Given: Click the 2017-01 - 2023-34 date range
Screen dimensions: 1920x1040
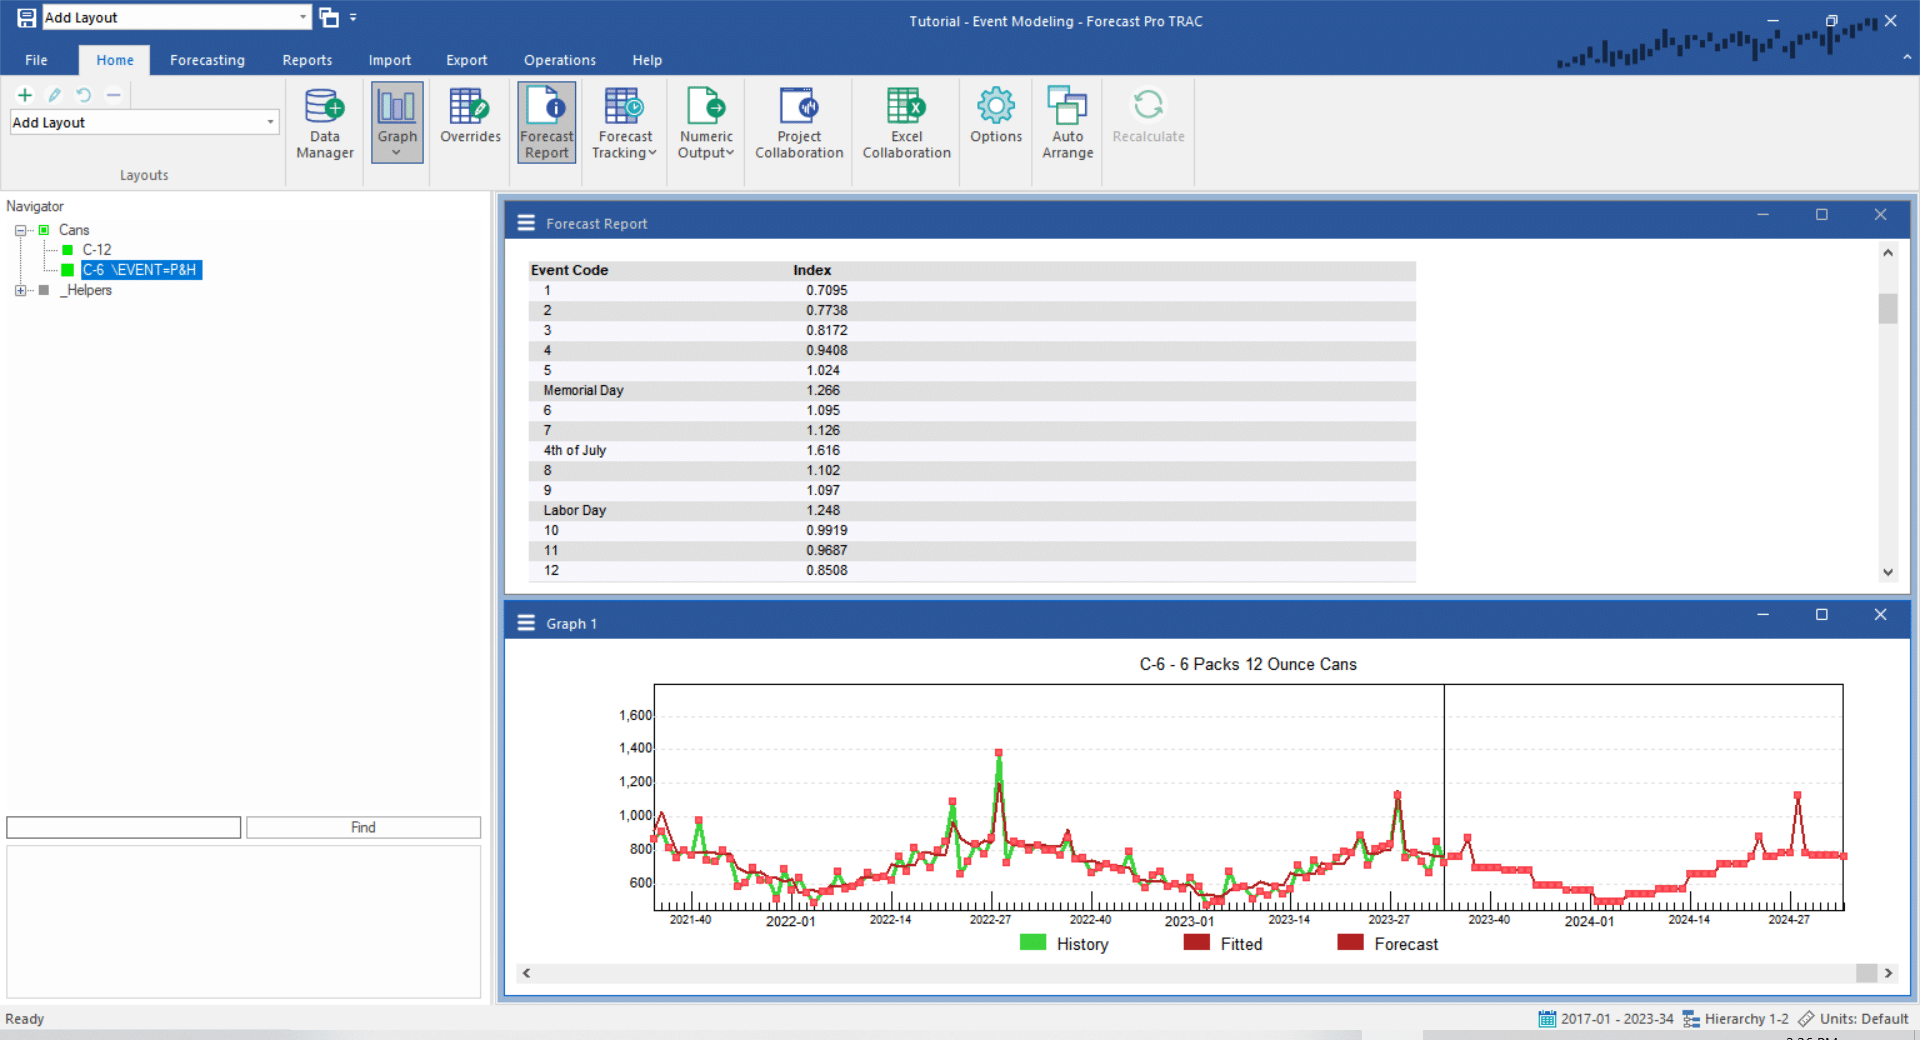Looking at the screenshot, I should 1606,1019.
